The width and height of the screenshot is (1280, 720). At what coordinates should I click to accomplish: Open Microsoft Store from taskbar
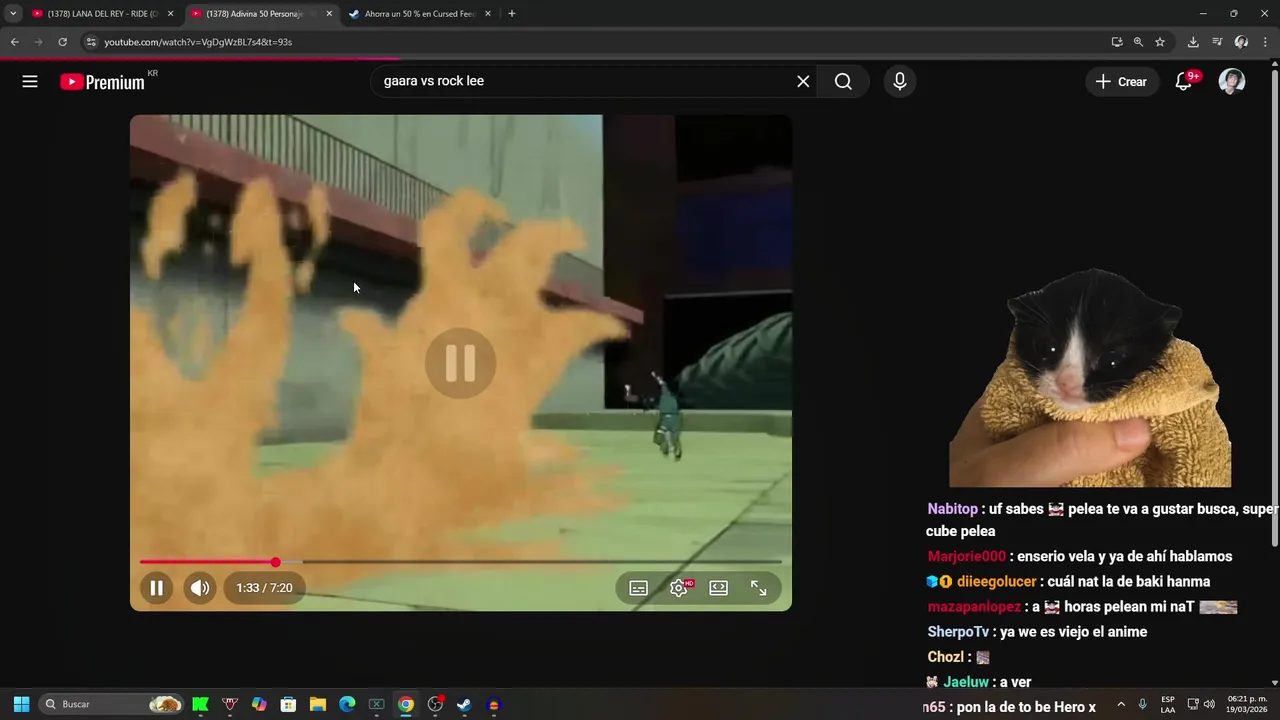click(x=288, y=704)
